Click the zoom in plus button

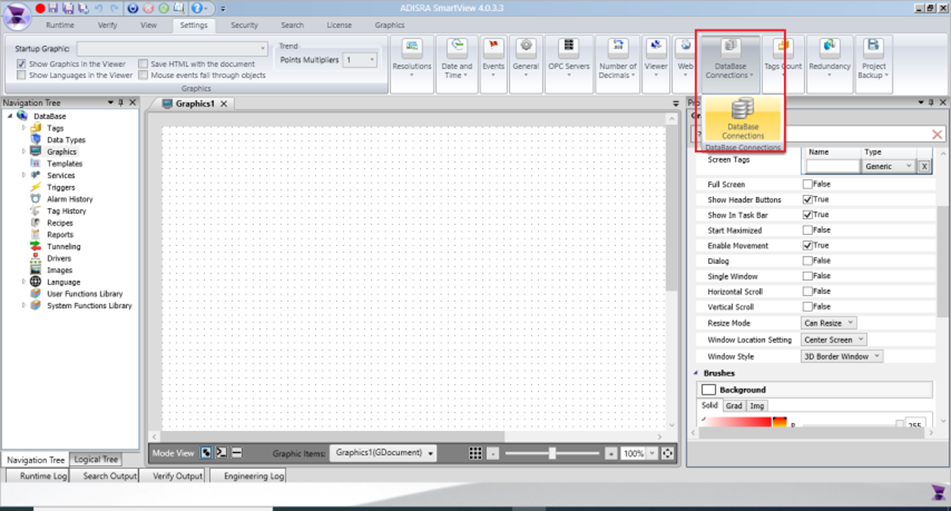pos(611,453)
